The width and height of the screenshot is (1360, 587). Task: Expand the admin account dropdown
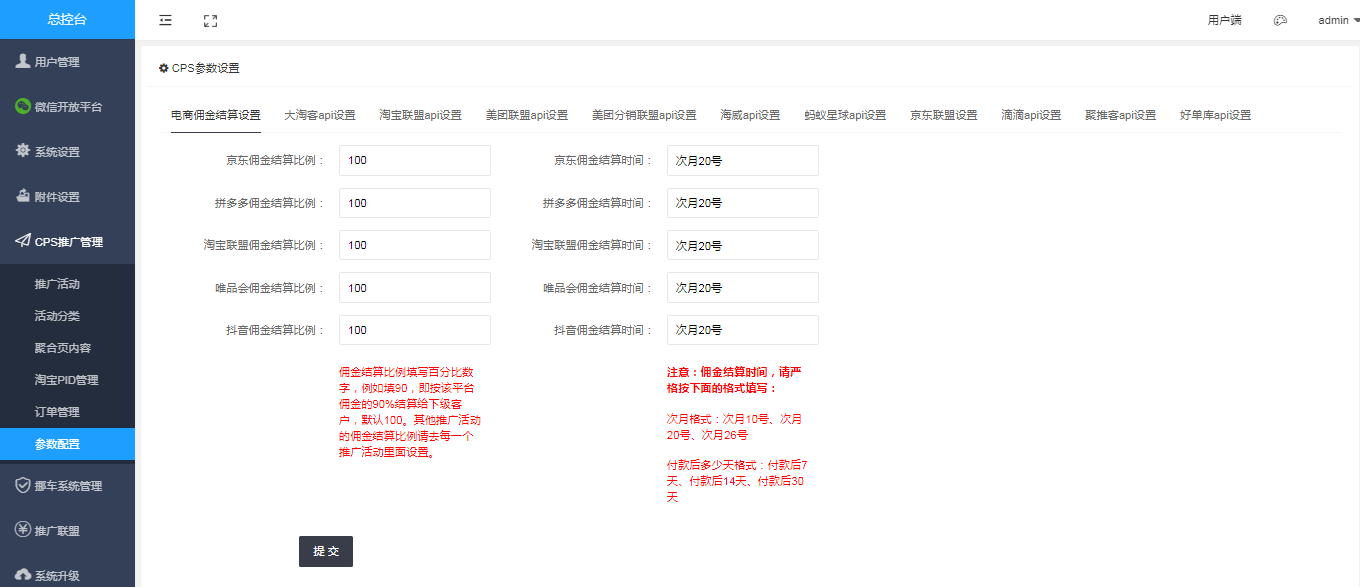1338,20
